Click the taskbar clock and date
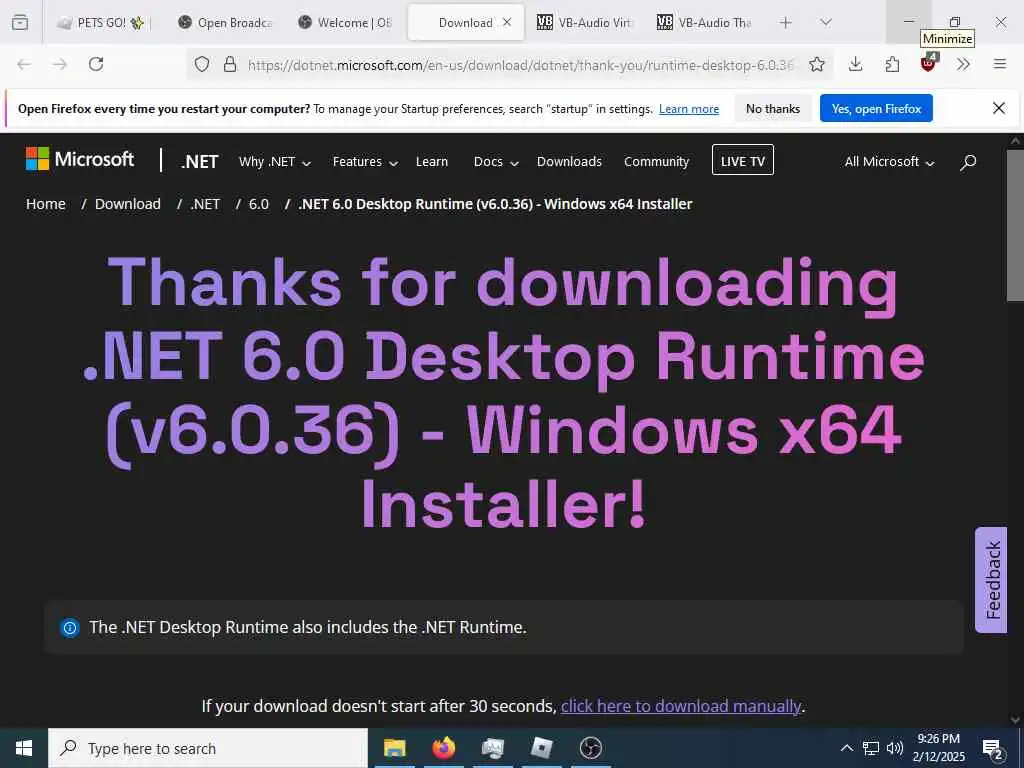Viewport: 1024px width, 768px height. click(938, 748)
